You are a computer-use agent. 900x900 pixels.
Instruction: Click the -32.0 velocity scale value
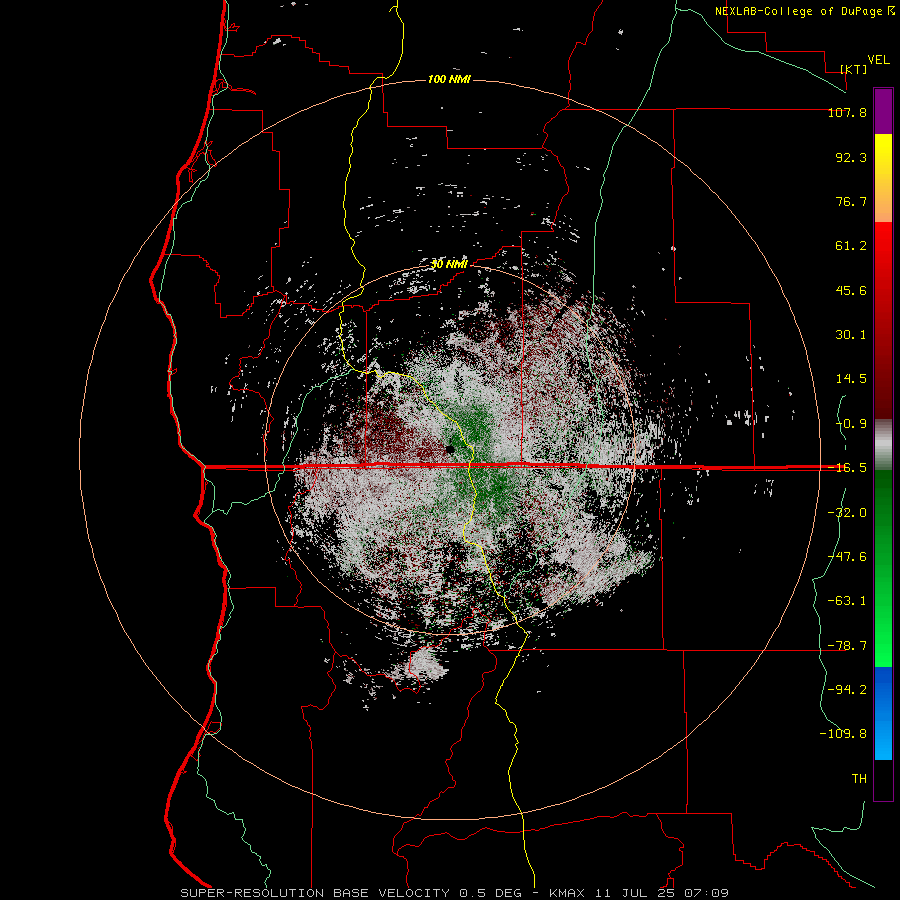(x=847, y=512)
